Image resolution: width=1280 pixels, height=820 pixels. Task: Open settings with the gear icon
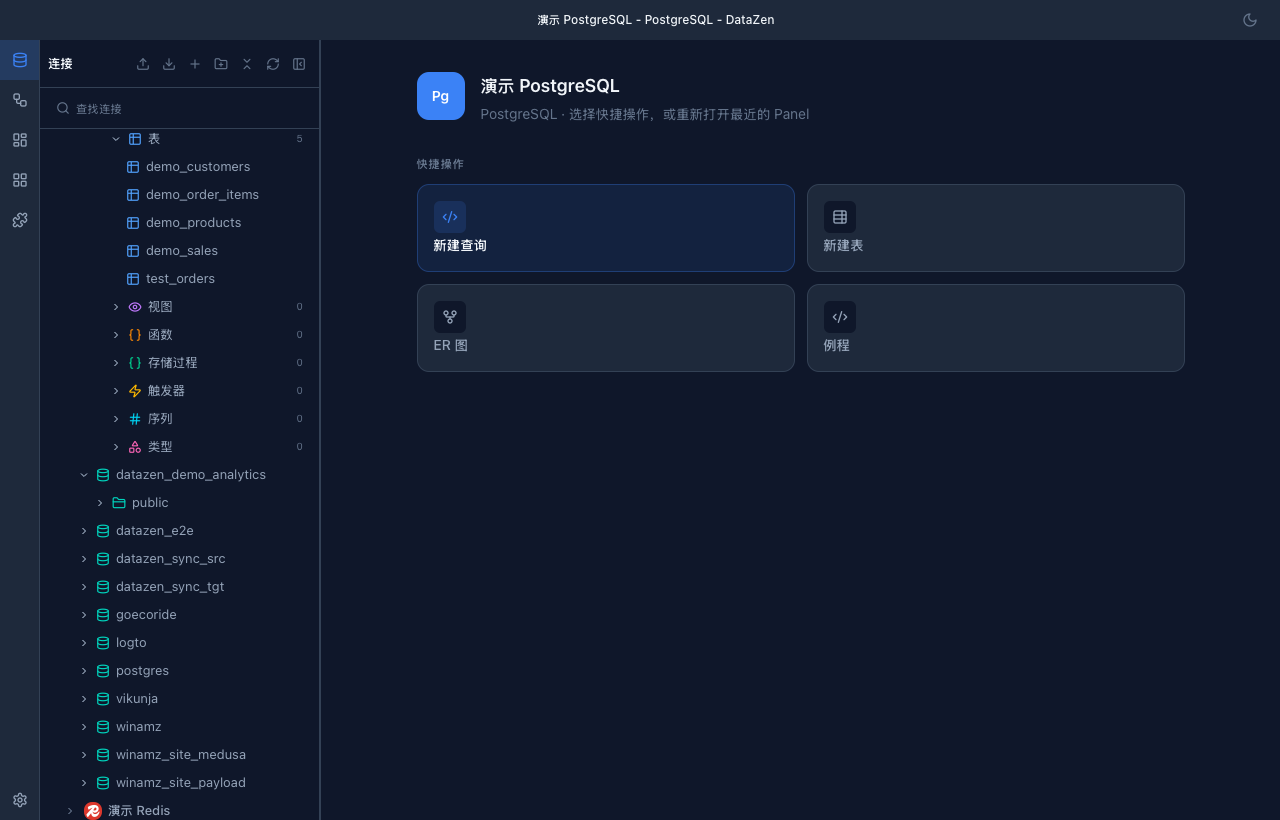tap(20, 800)
